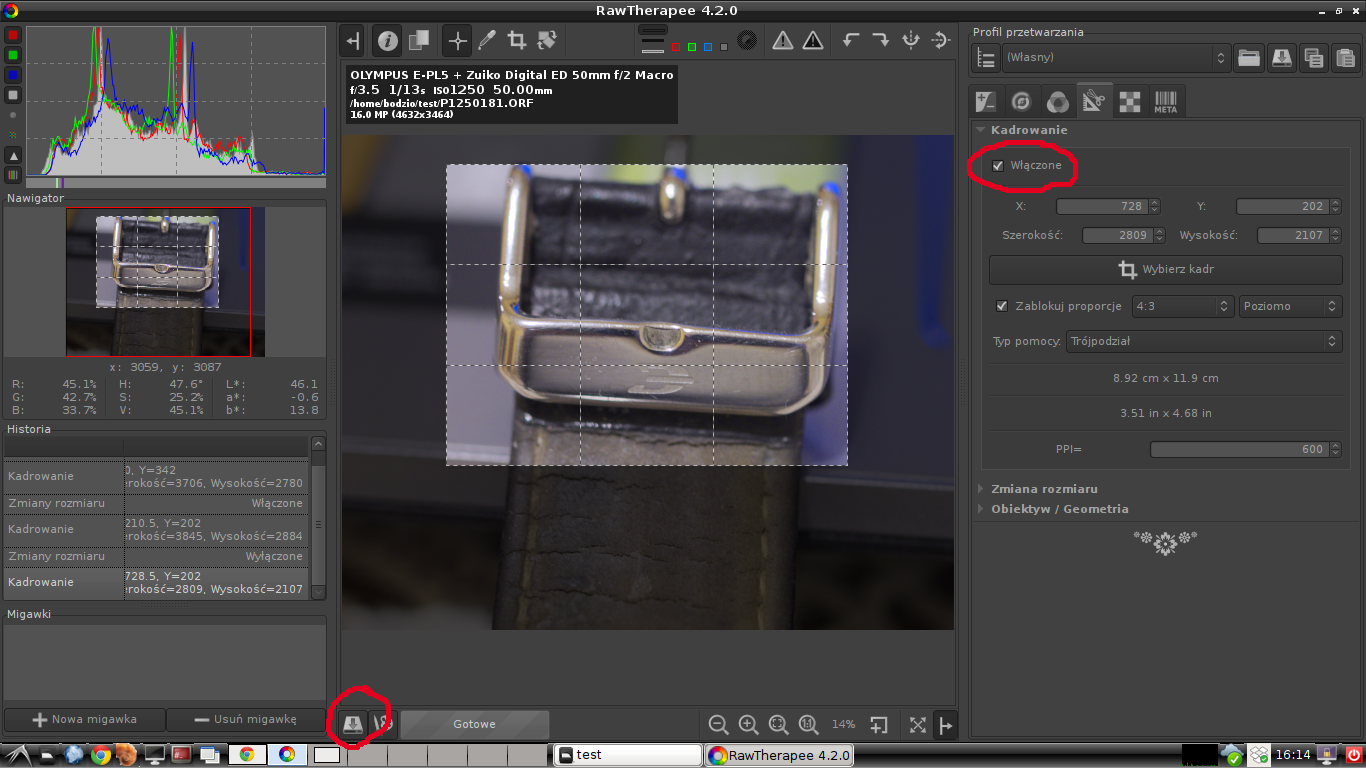Rotate the image left
Viewport: 1366px width, 768px height.
tap(851, 41)
